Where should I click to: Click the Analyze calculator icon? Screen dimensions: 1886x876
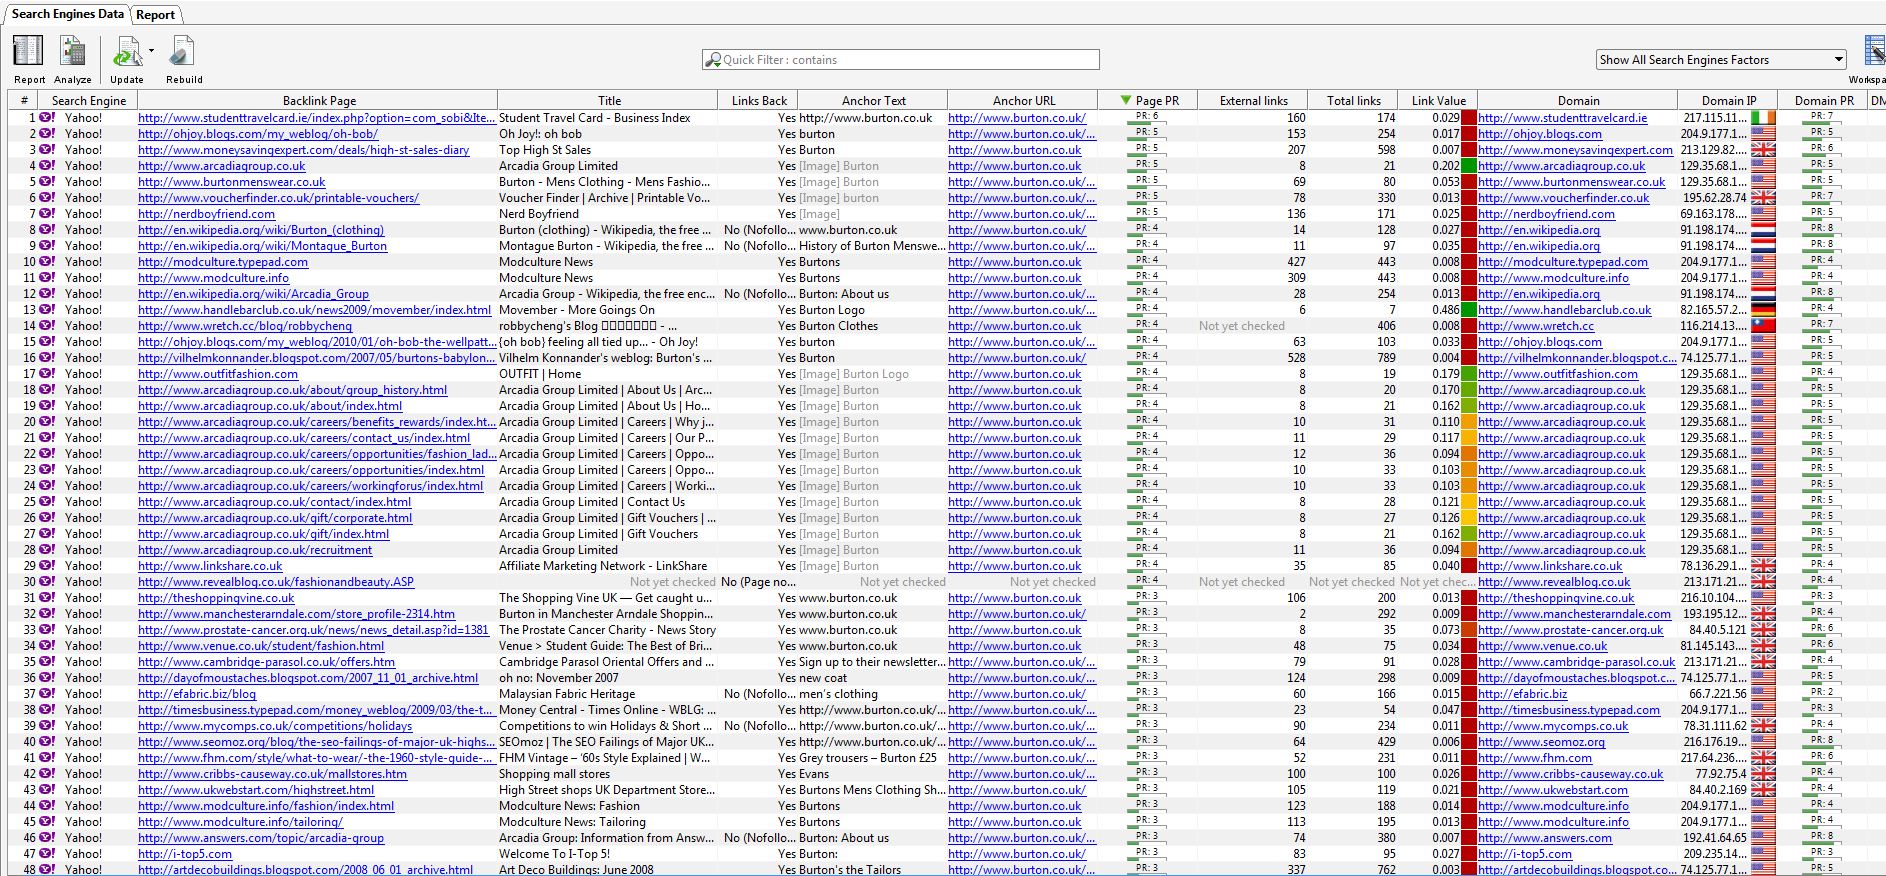point(72,52)
